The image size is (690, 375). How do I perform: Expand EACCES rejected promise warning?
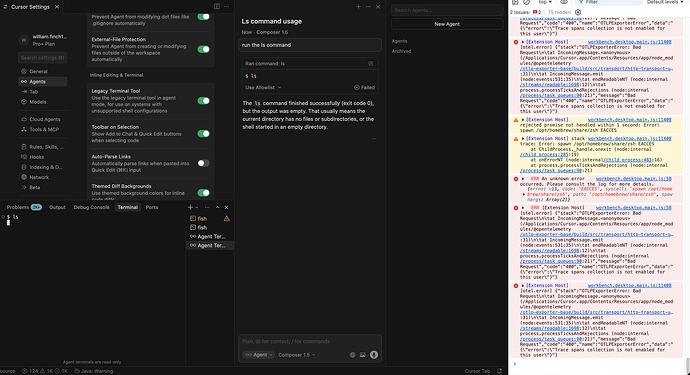[x=523, y=120]
